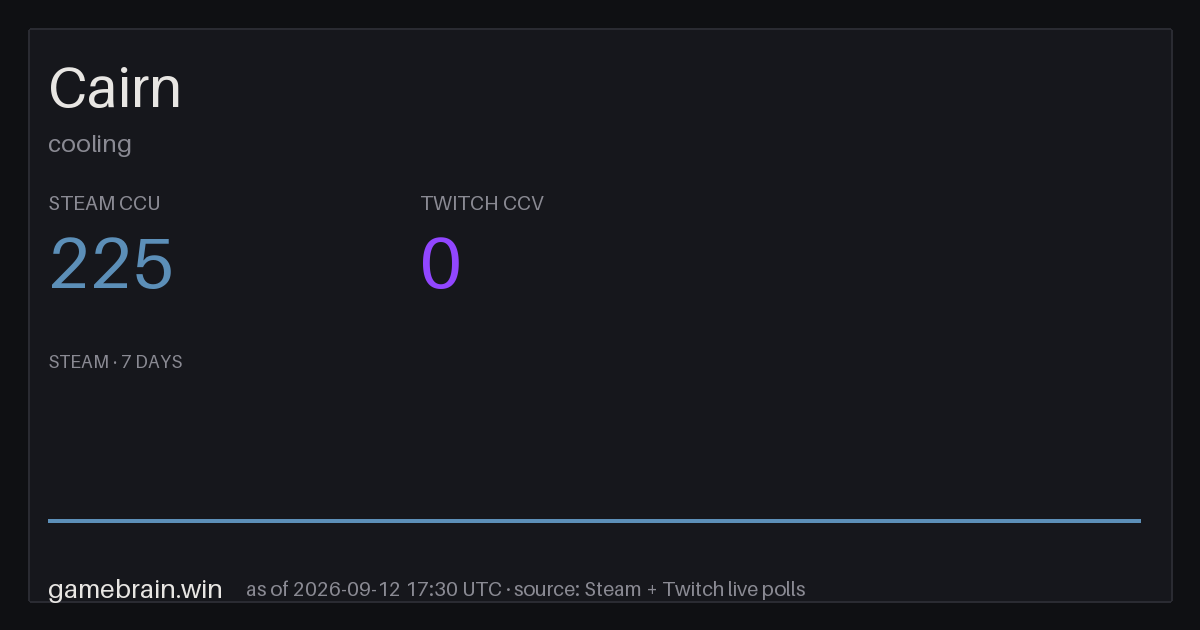
Task: Click the TWITCH CCV label
Action: (x=482, y=203)
